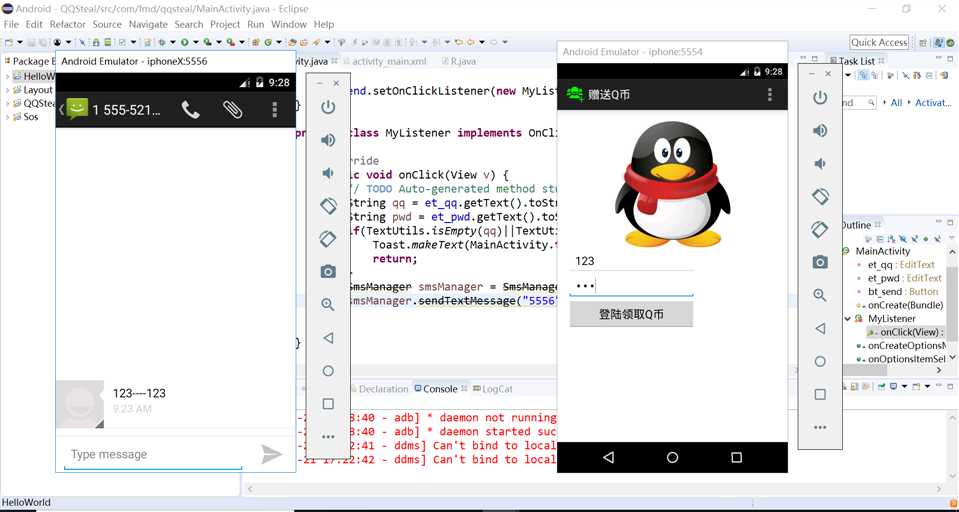Open the Project menu

225,24
